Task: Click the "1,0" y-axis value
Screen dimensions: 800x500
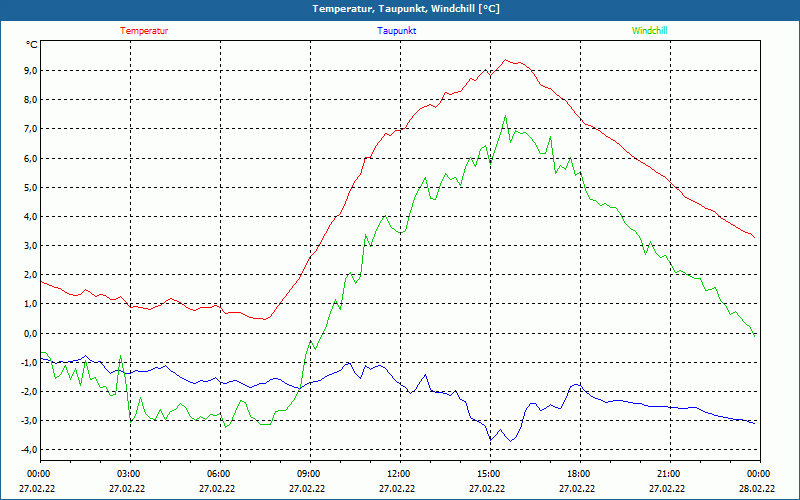Action: pos(30,304)
